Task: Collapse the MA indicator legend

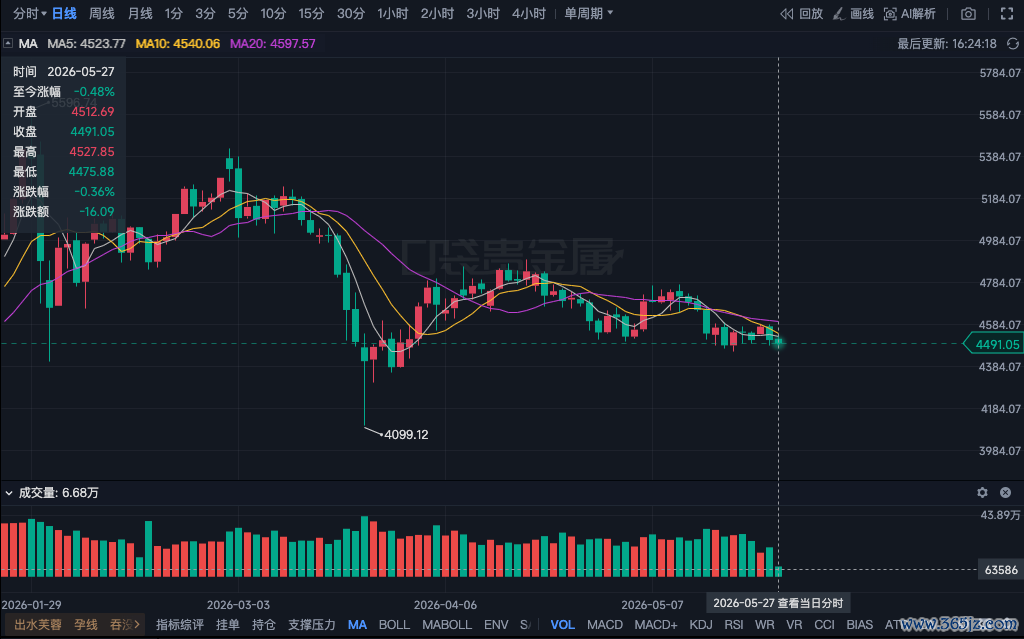Action: point(8,44)
